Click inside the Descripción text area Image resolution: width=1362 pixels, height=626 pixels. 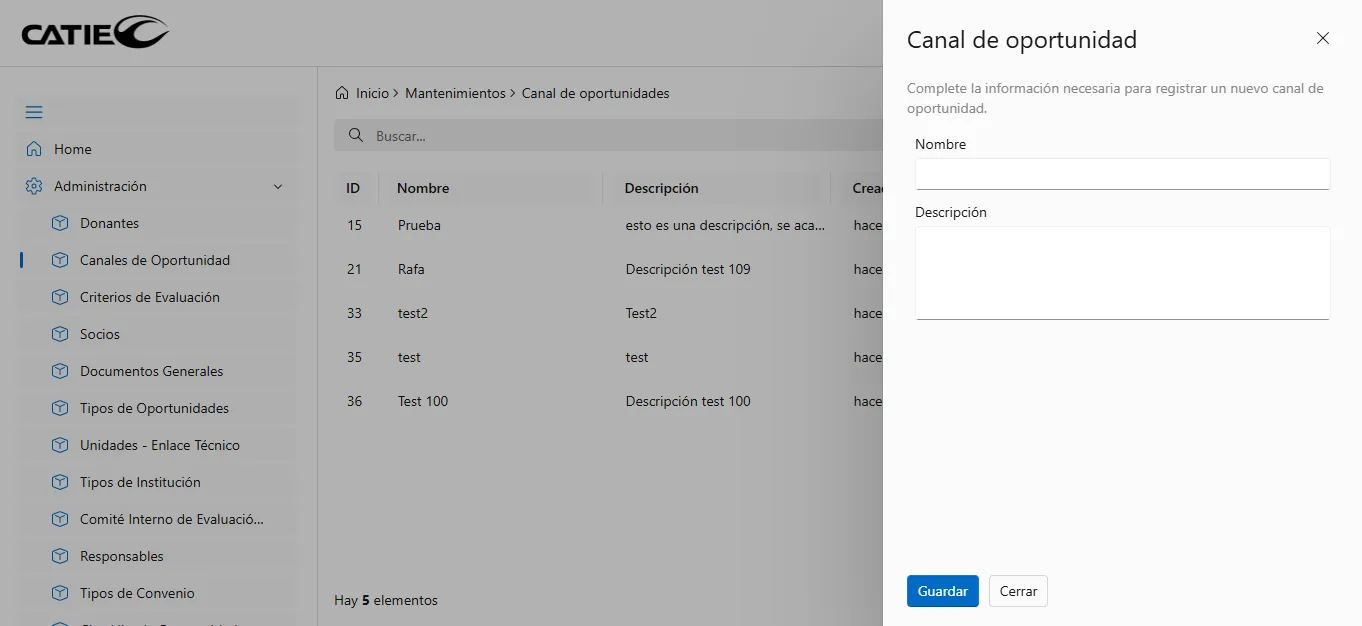pos(1122,272)
